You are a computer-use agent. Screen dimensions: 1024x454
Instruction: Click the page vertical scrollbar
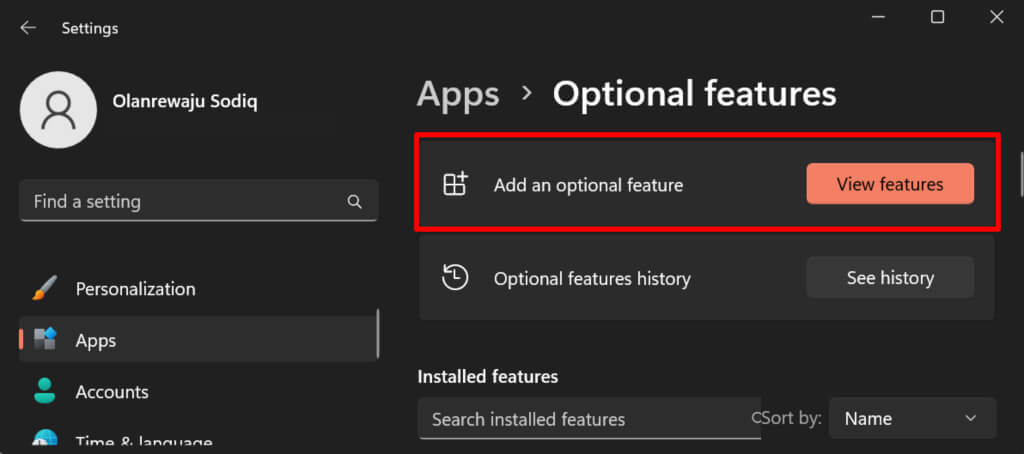(1020, 175)
